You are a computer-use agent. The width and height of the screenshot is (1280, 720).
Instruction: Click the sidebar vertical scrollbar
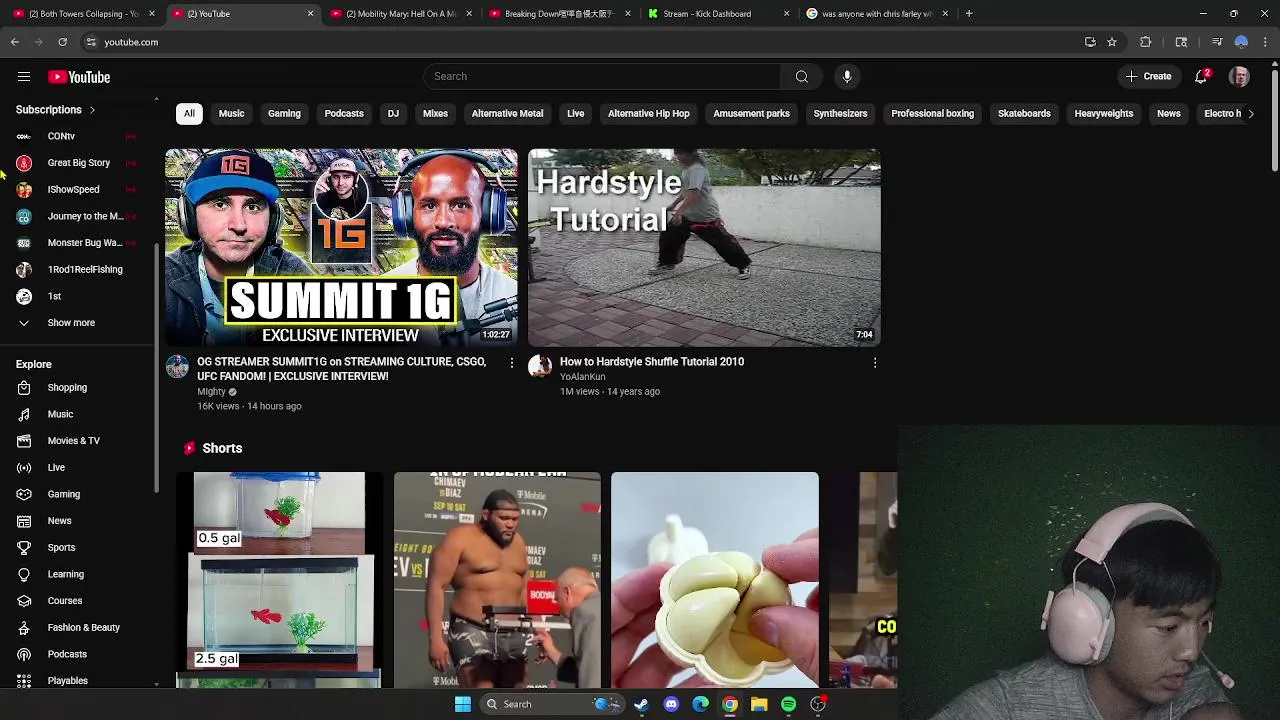click(x=156, y=367)
